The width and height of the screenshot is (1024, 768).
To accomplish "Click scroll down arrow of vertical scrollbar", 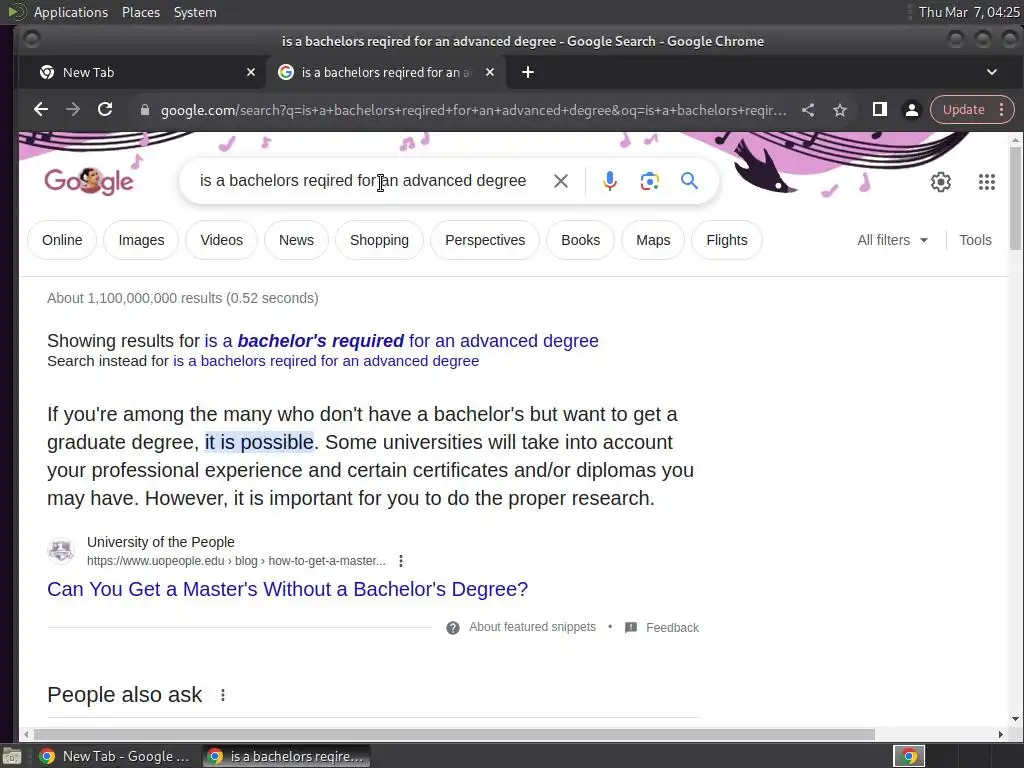I will 1015,719.
